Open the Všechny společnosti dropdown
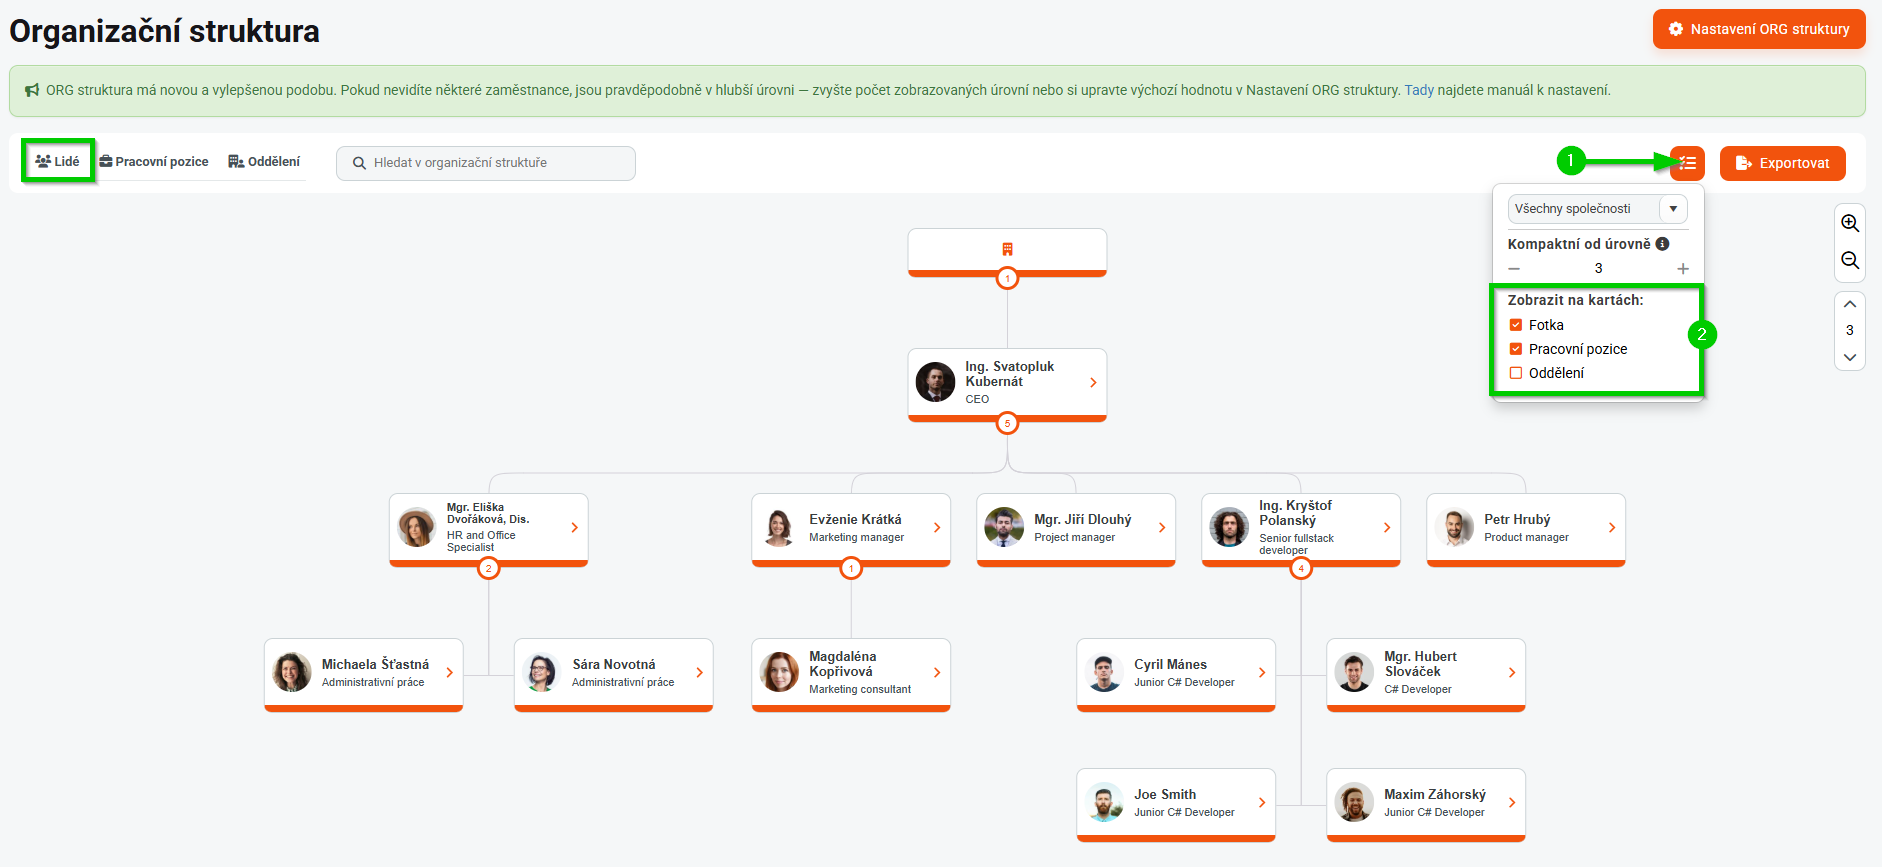The height and width of the screenshot is (867, 1882). click(x=1597, y=209)
